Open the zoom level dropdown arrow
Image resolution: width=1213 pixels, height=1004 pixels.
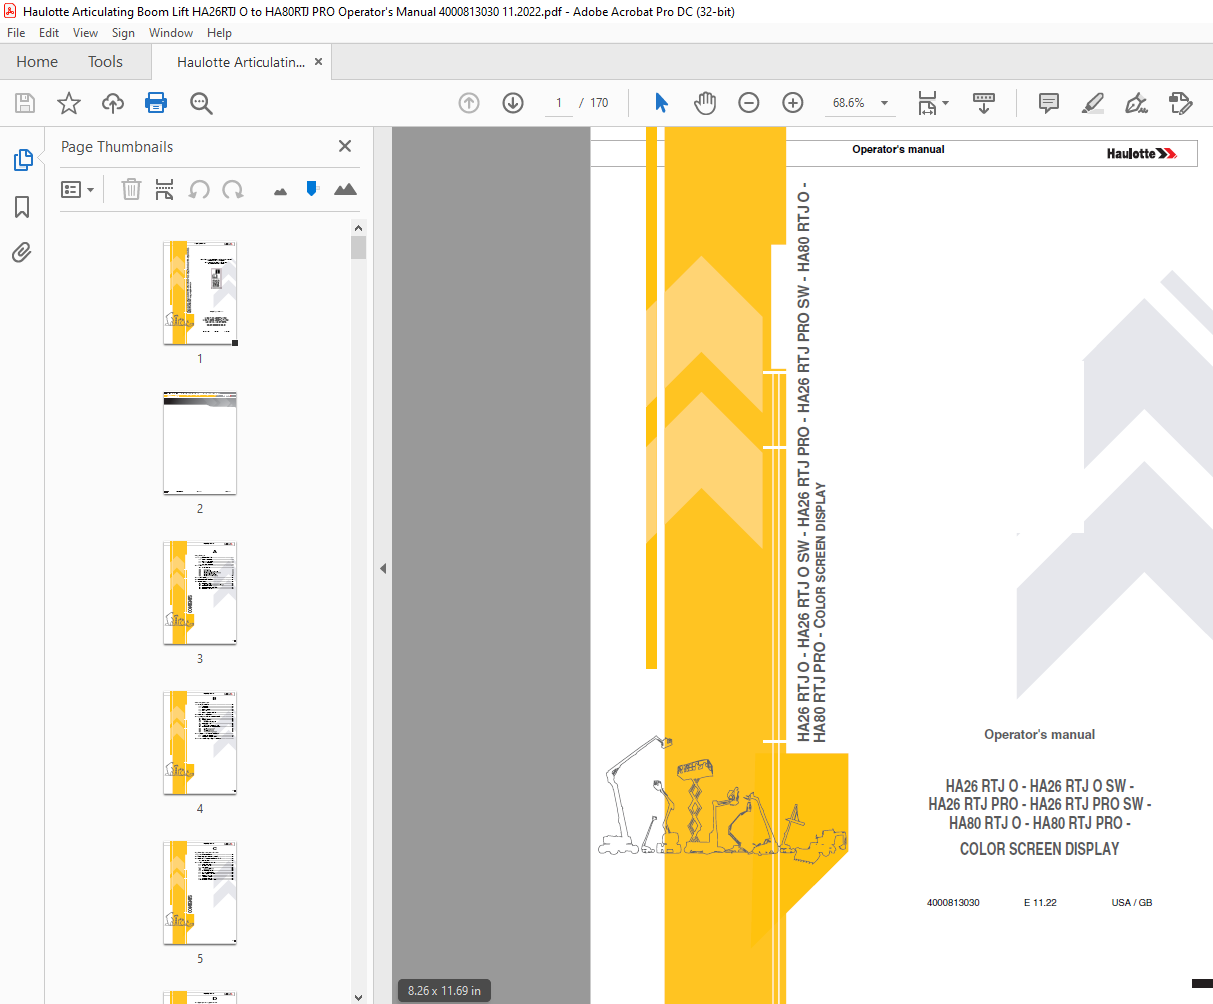point(884,103)
